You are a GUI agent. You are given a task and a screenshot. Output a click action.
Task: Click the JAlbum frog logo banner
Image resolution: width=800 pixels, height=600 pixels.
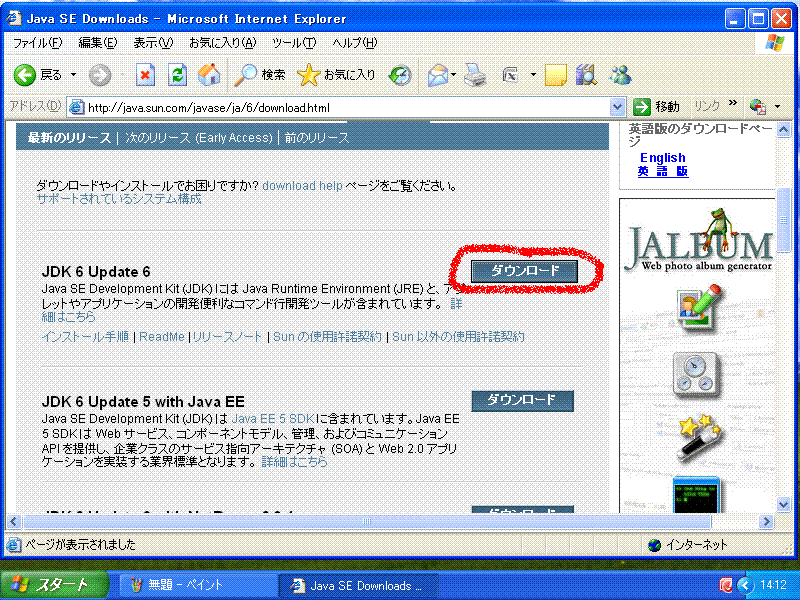(x=698, y=240)
